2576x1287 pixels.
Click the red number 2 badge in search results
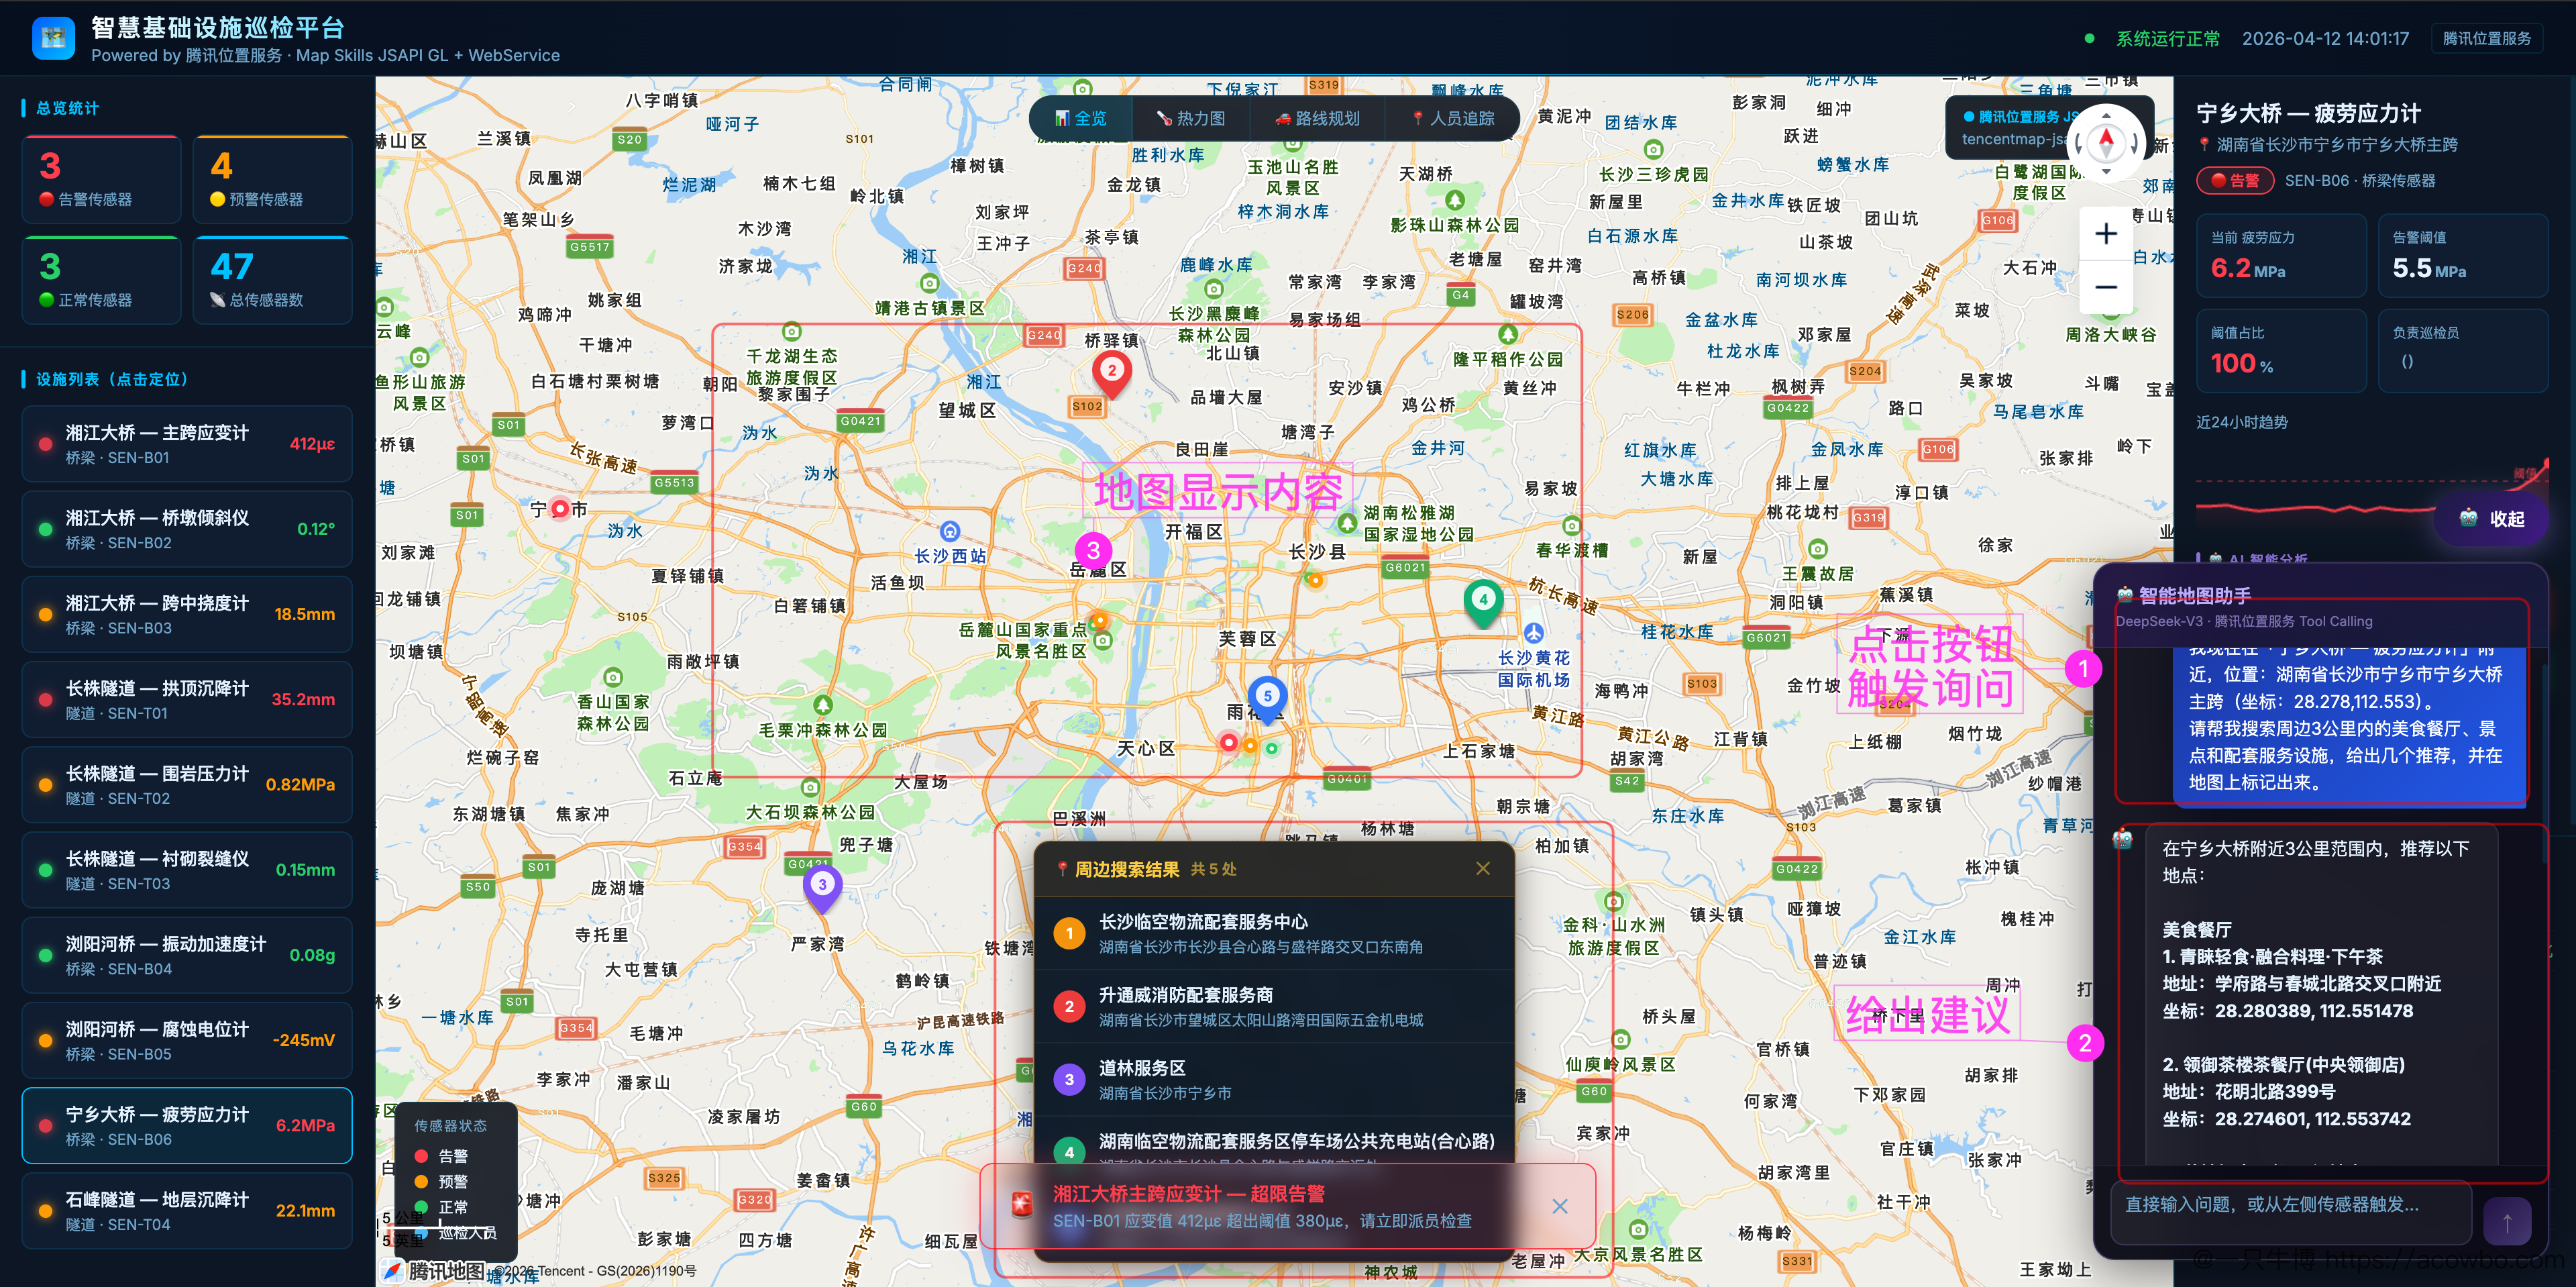1069,1006
